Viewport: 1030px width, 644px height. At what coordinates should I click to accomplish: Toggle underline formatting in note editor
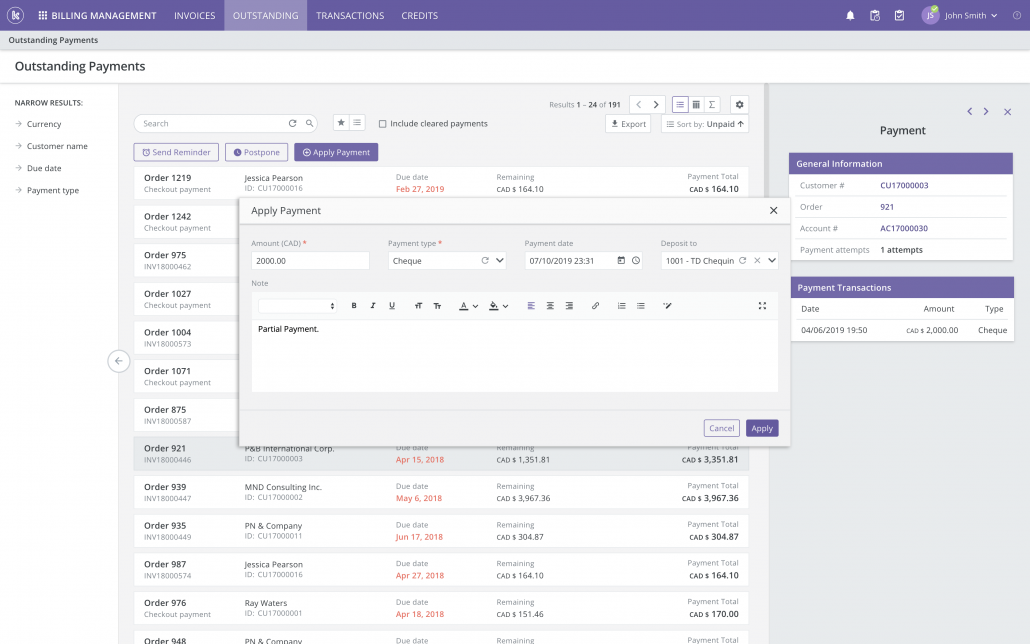click(392, 306)
